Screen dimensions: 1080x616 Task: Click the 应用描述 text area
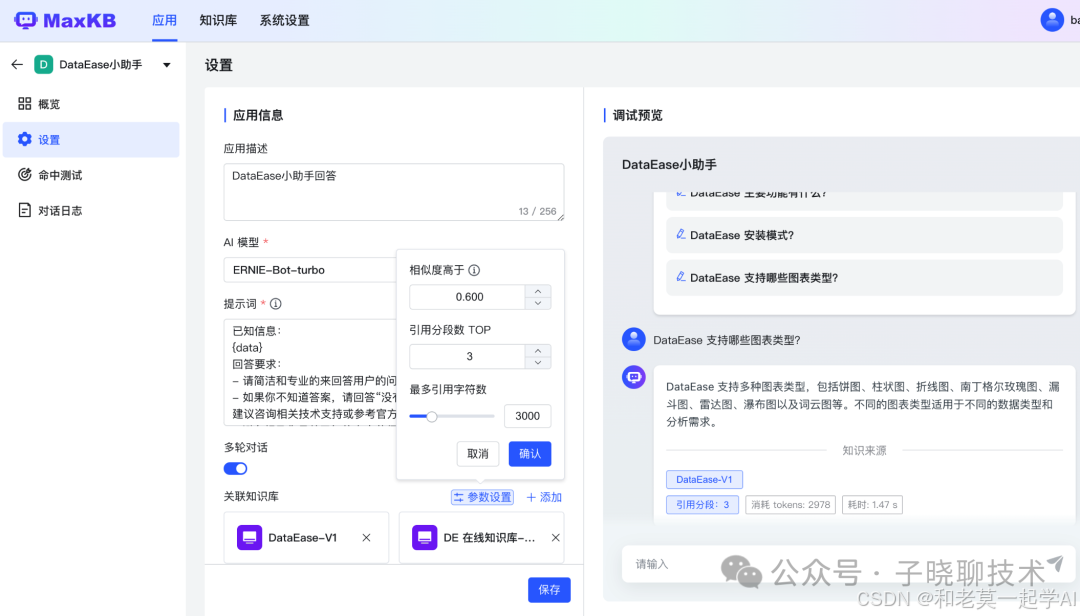point(393,192)
